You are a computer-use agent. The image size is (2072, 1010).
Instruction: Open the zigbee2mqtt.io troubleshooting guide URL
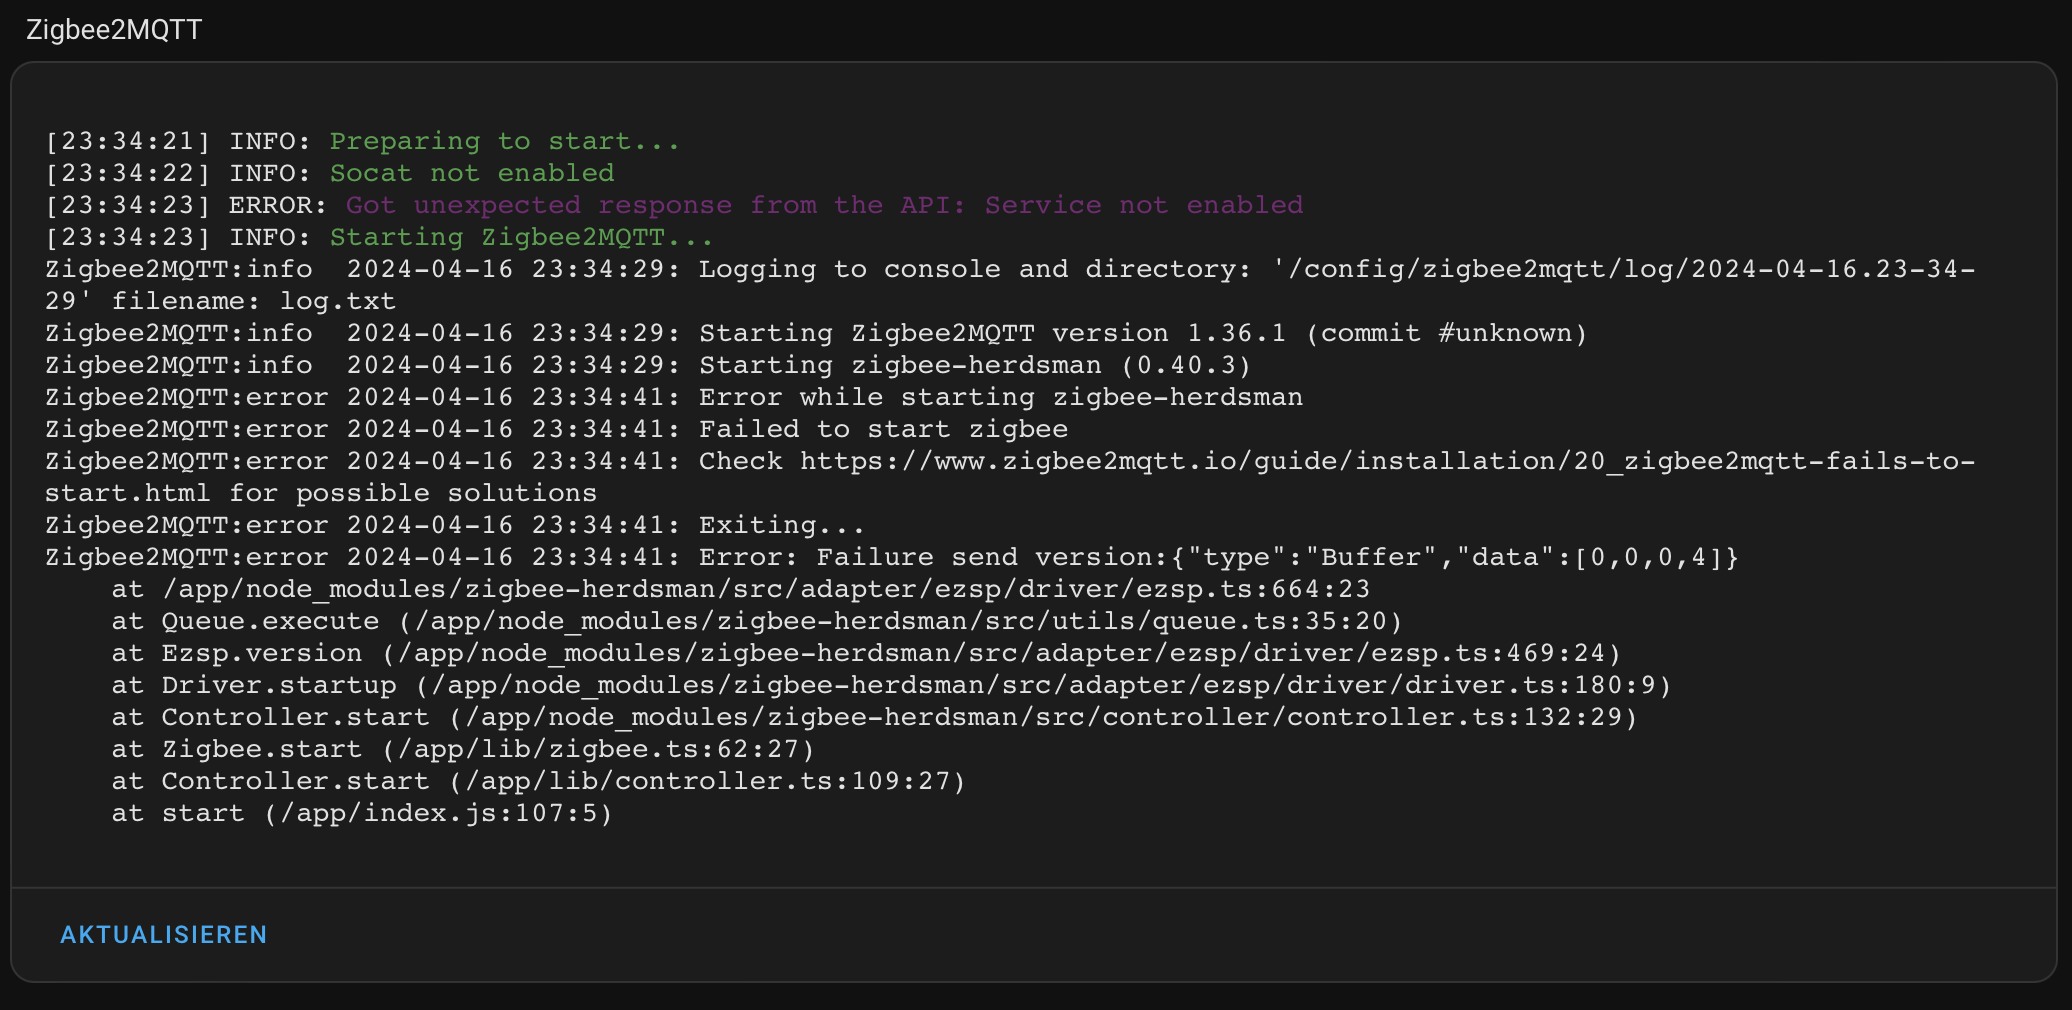pyautogui.click(x=1387, y=462)
